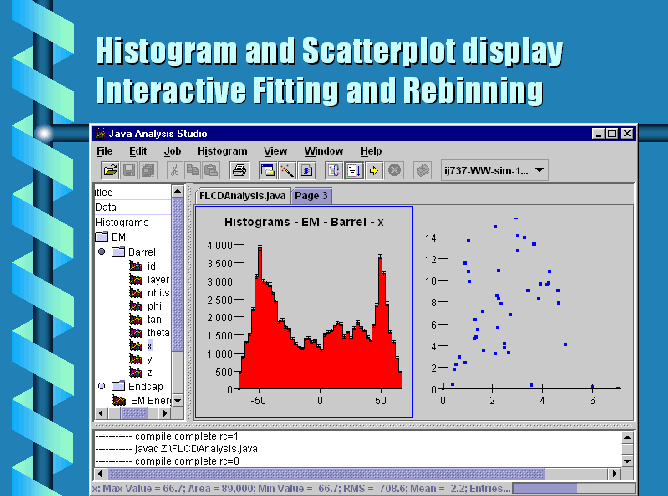Open the File menu
The width and height of the screenshot is (668, 496).
[x=105, y=151]
